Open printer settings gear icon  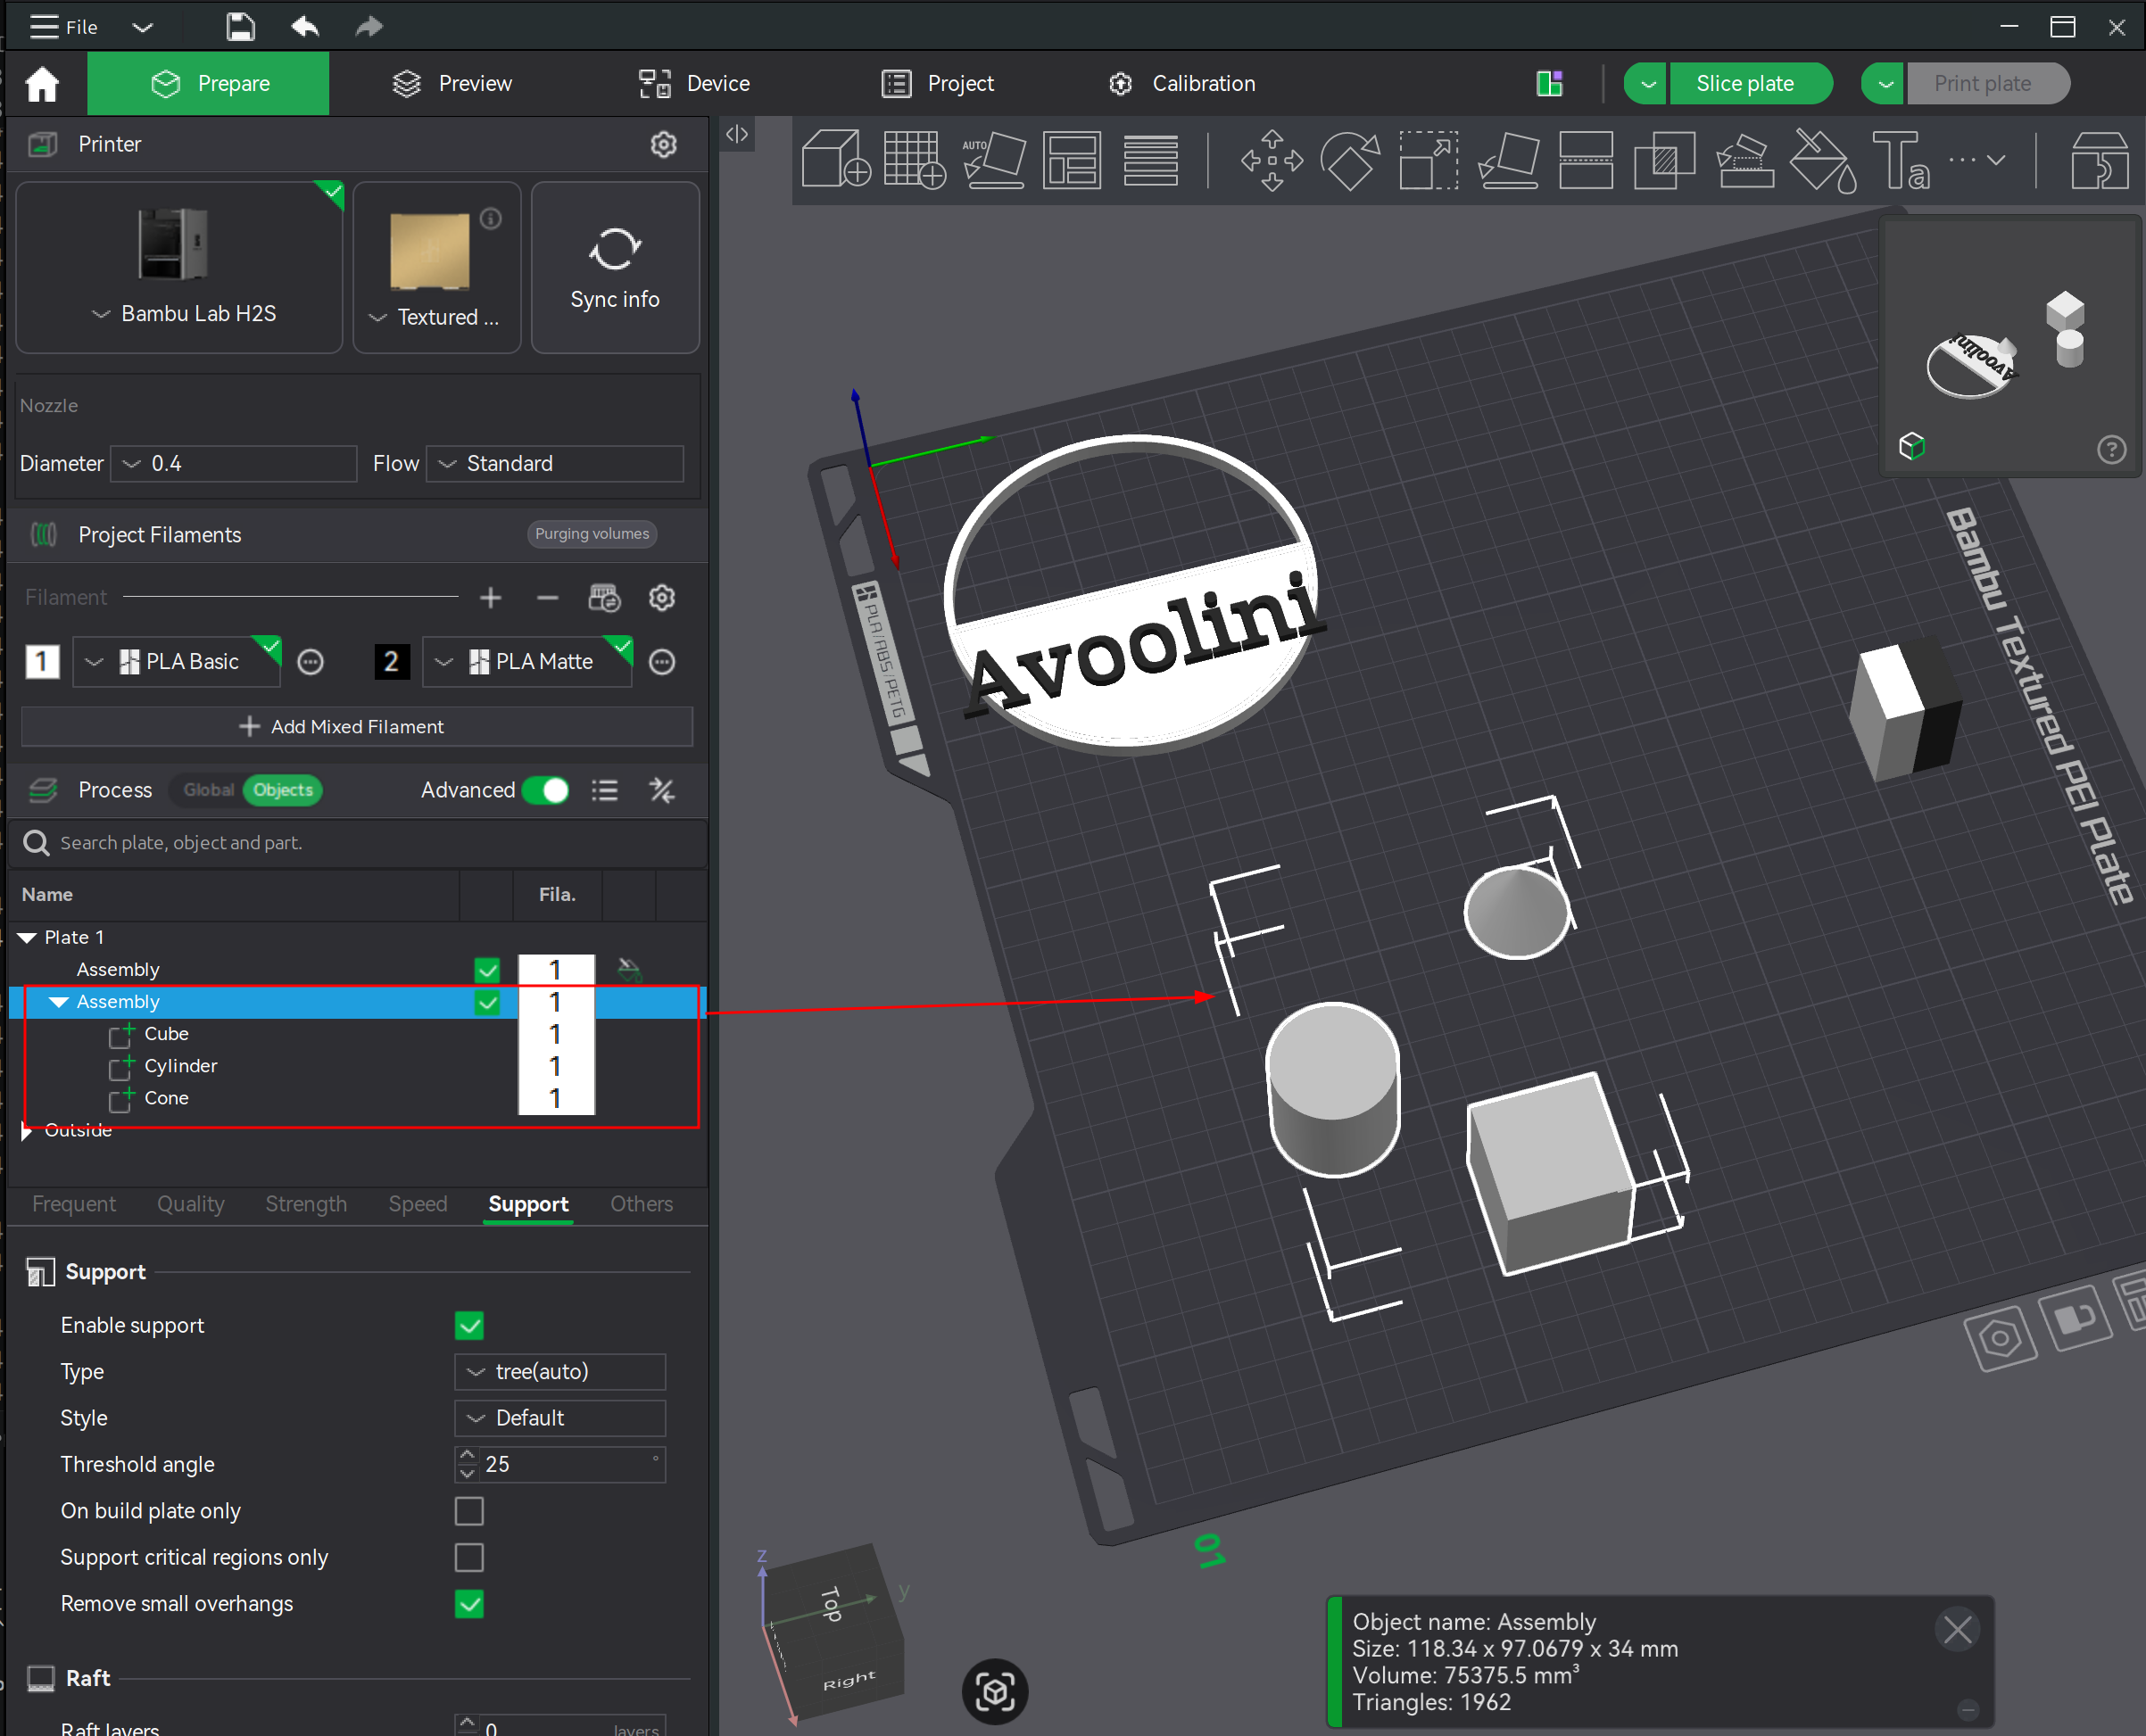[x=663, y=144]
